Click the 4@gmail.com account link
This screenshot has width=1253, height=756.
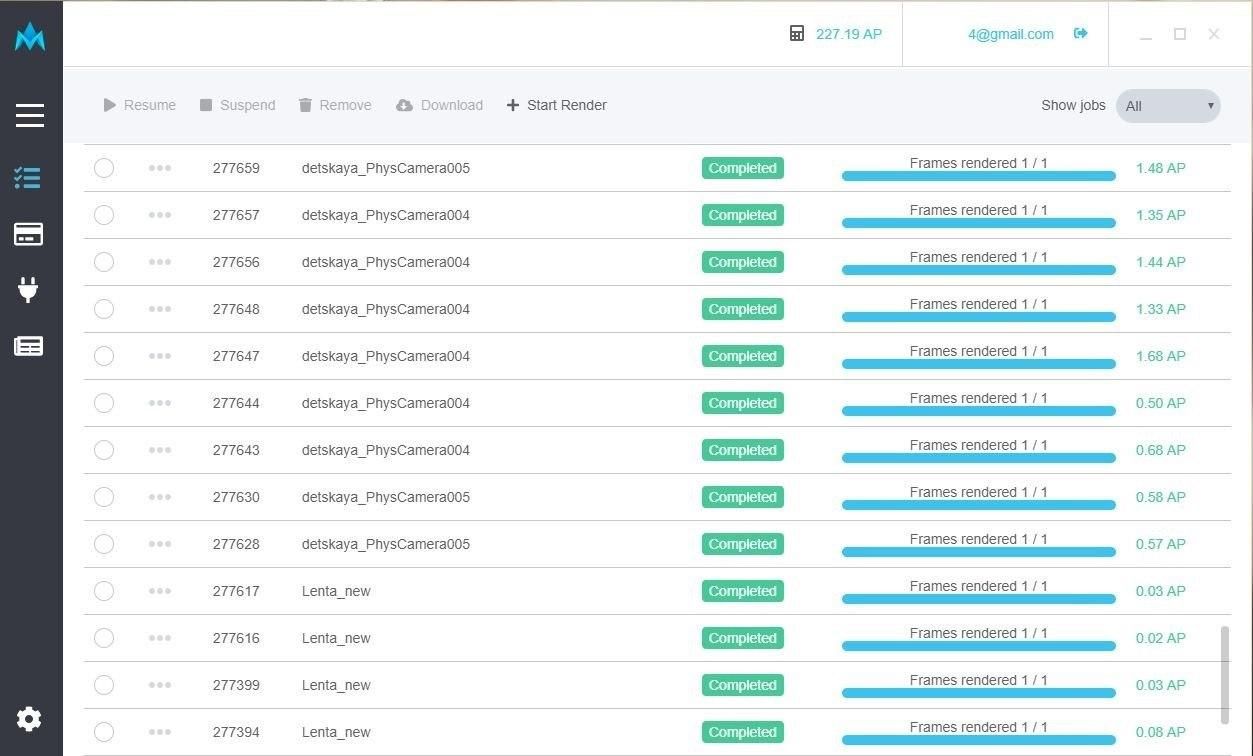coord(1010,34)
